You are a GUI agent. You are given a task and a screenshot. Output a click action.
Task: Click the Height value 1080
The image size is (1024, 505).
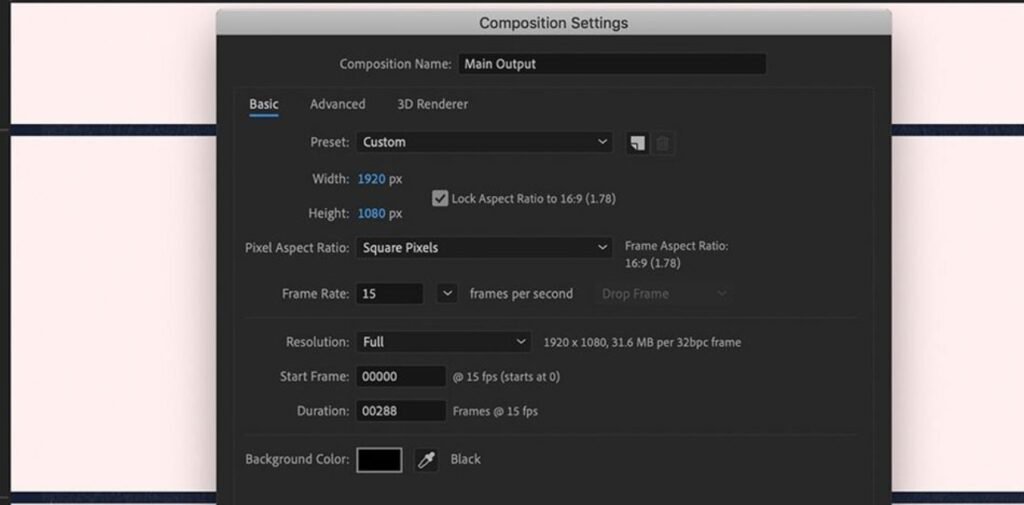click(371, 214)
